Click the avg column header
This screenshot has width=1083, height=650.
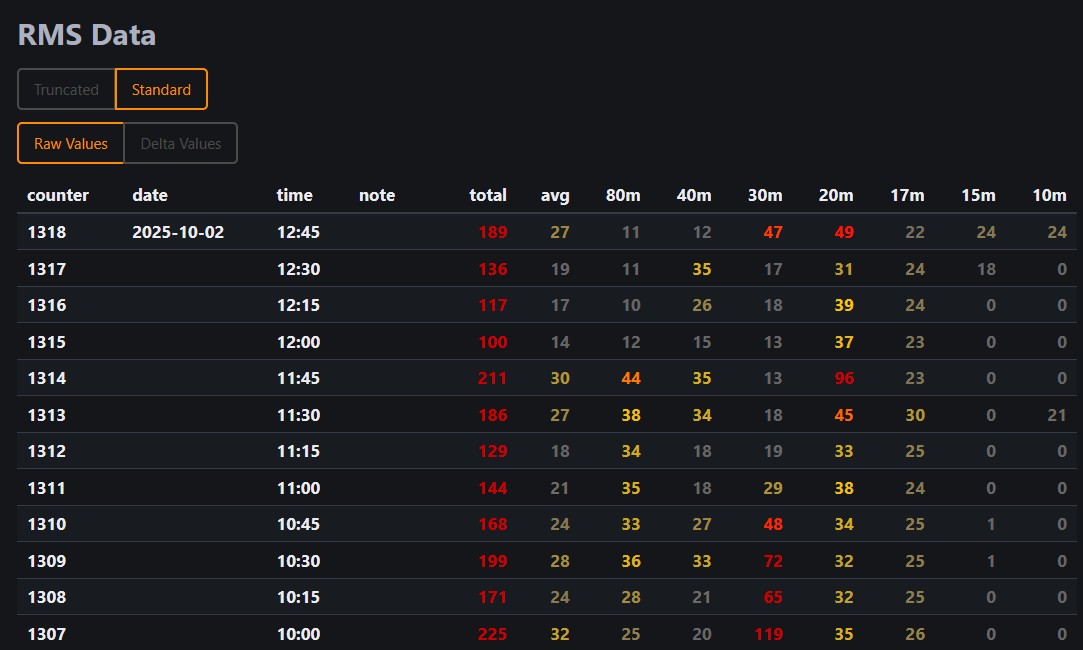(x=555, y=195)
